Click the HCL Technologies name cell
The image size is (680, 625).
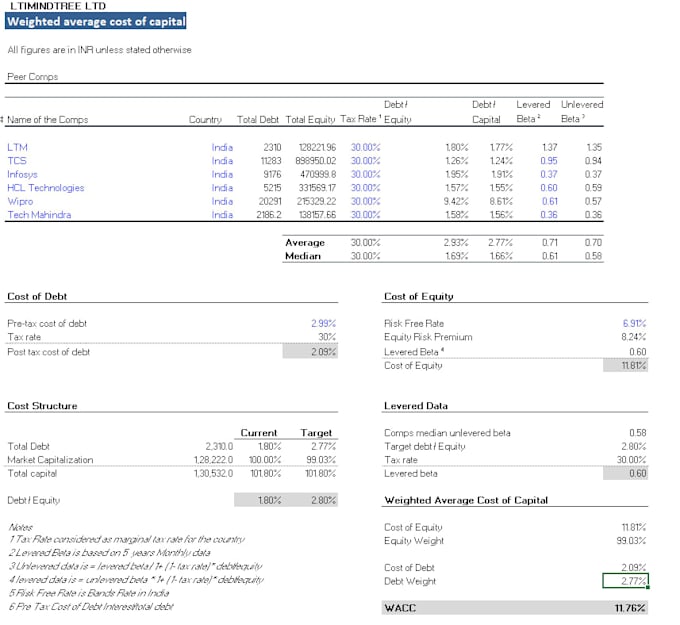(x=46, y=188)
